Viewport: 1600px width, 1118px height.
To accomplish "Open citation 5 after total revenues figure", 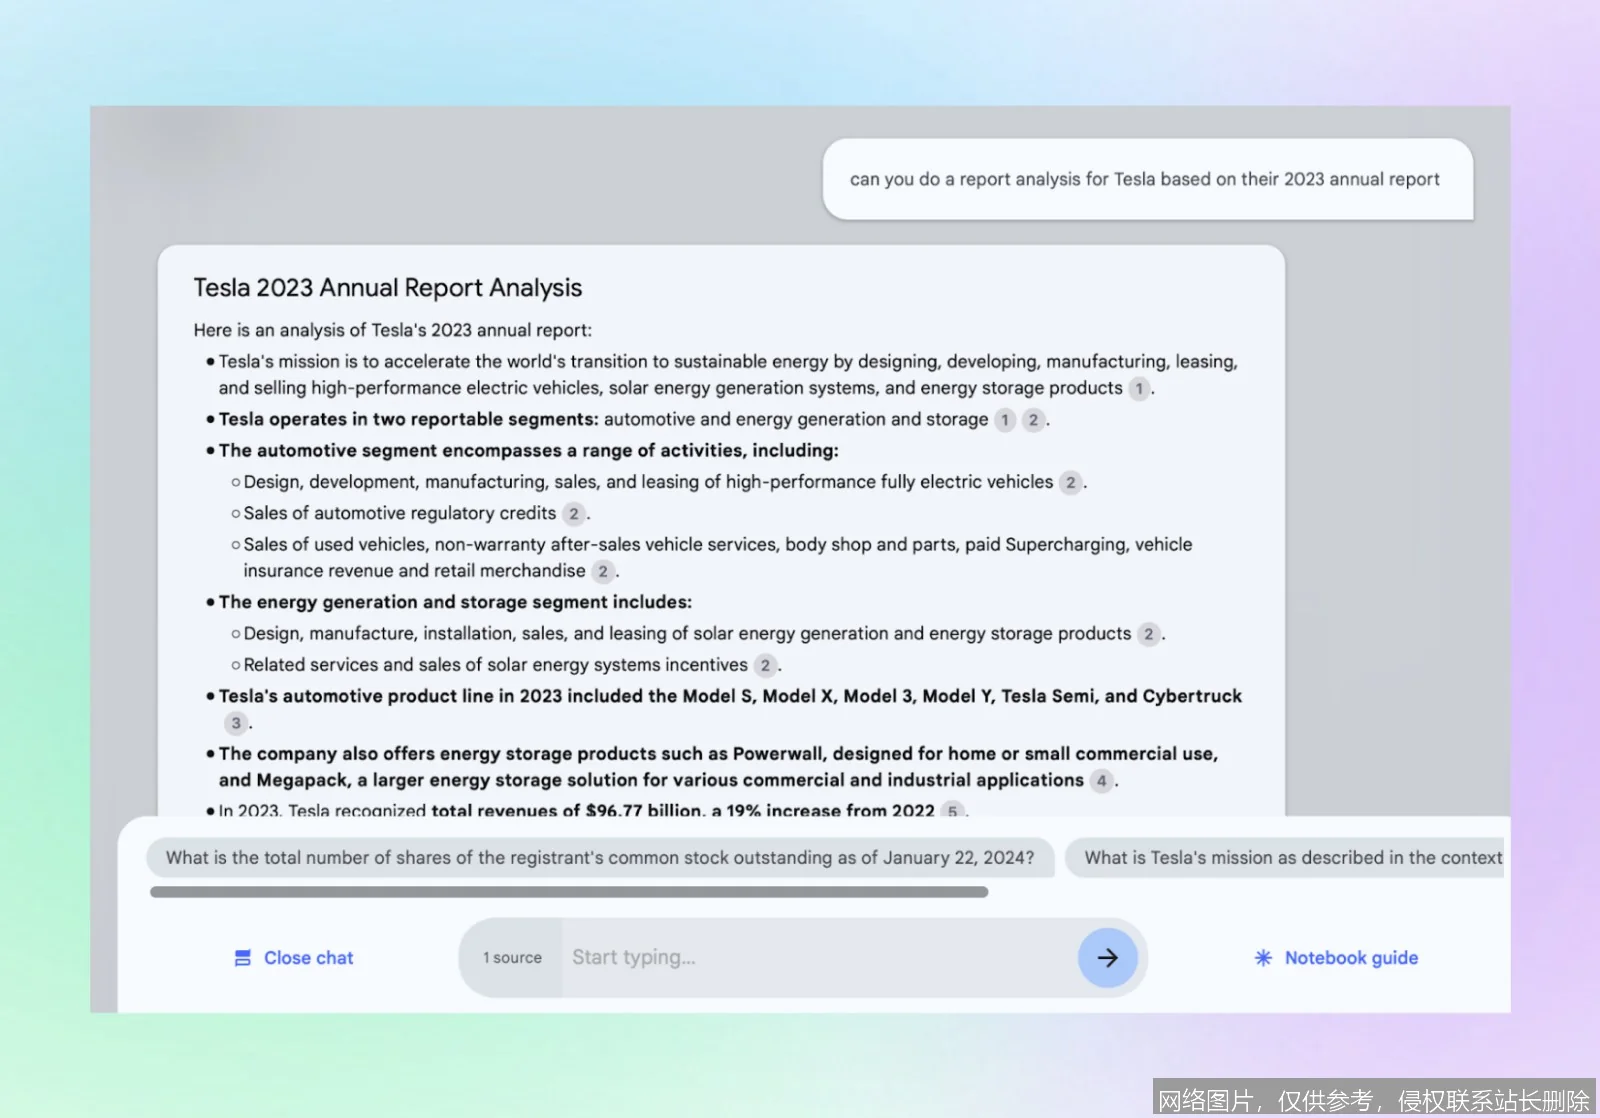I will point(953,812).
